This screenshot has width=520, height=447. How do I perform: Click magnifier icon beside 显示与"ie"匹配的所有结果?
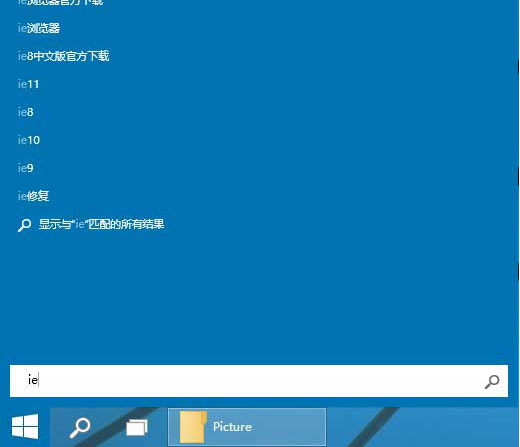click(x=24, y=225)
